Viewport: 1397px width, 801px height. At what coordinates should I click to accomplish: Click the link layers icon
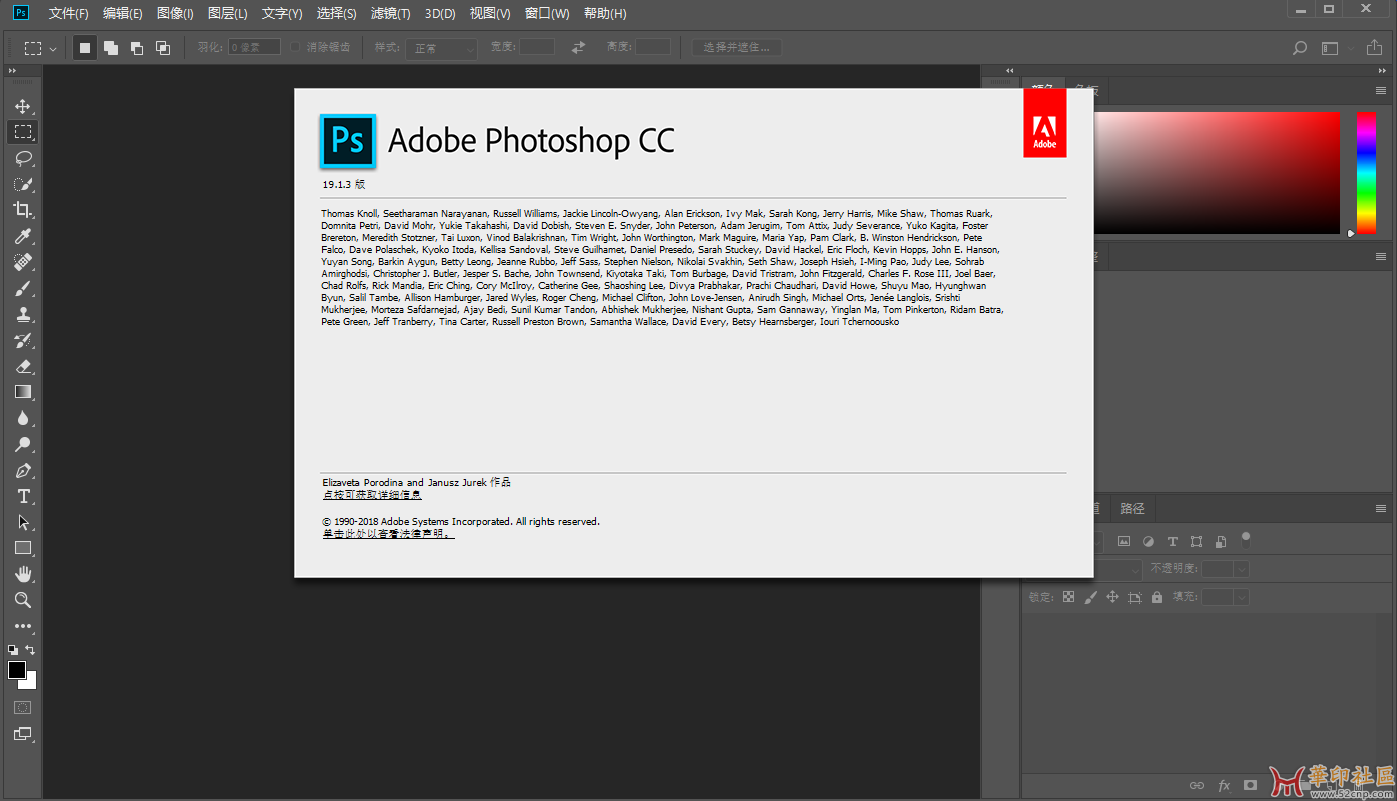[1197, 786]
